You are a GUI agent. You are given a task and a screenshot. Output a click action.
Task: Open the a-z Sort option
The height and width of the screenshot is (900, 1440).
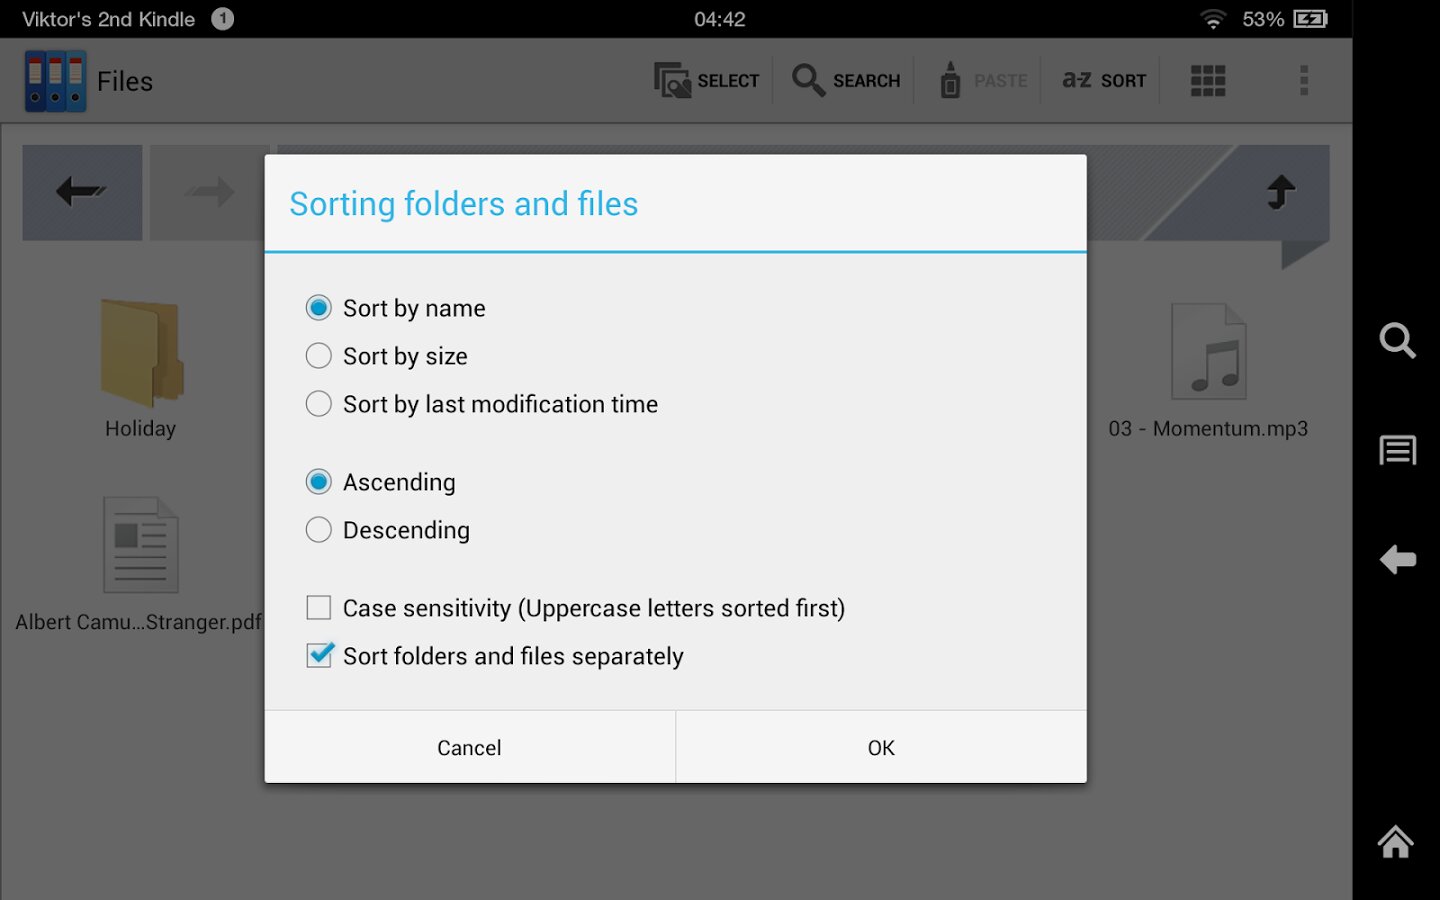click(1103, 81)
